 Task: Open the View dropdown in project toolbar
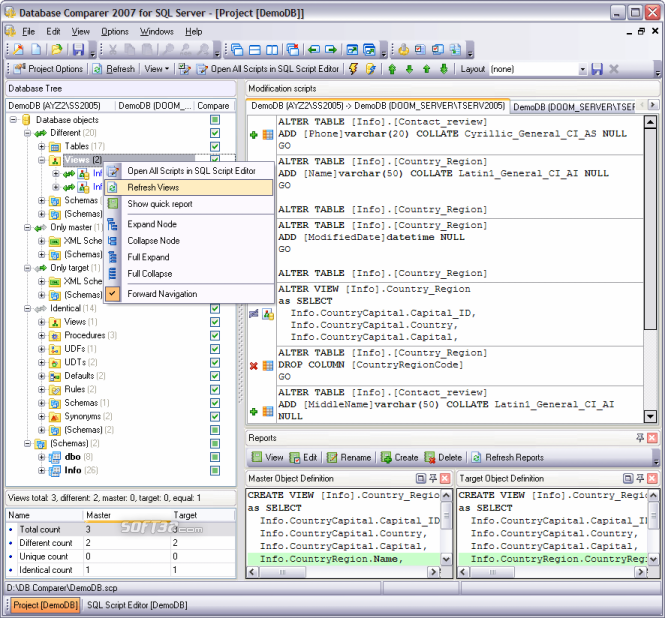tap(156, 69)
